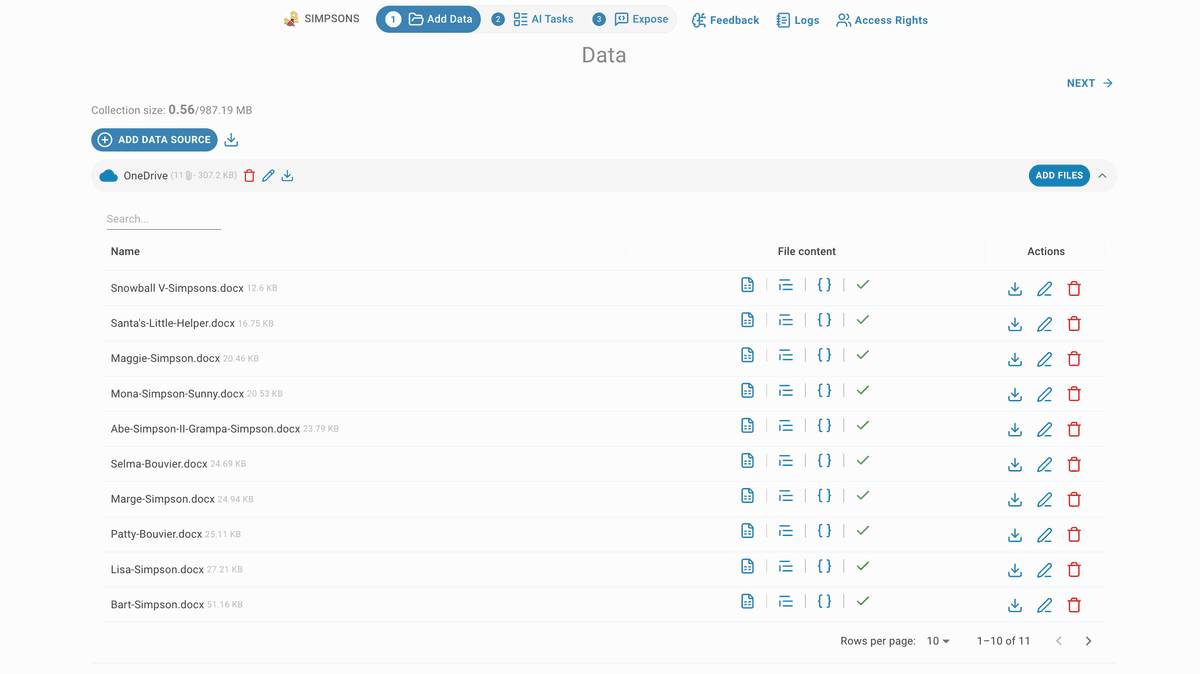
Task: Delete Mona-Simpson-Sunny.docx
Action: pos(1074,394)
